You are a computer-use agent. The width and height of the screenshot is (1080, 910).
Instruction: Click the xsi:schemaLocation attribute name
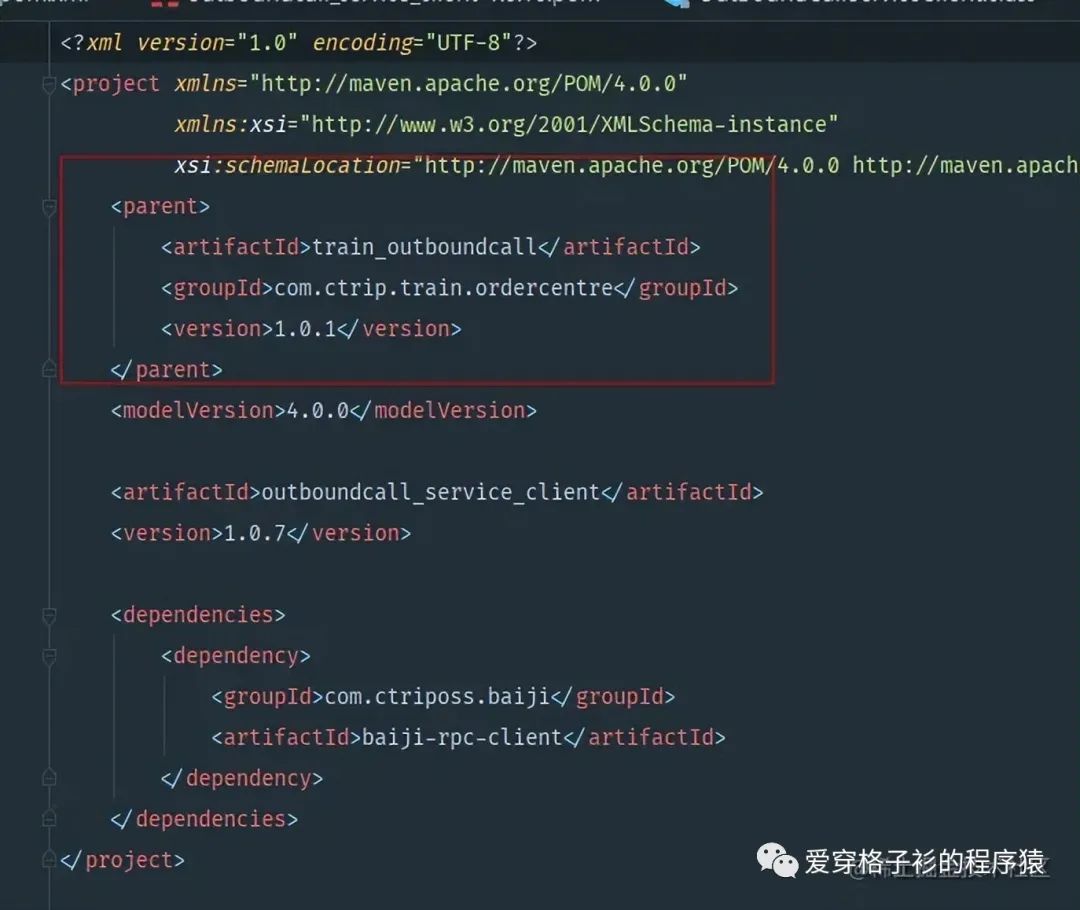[287, 165]
